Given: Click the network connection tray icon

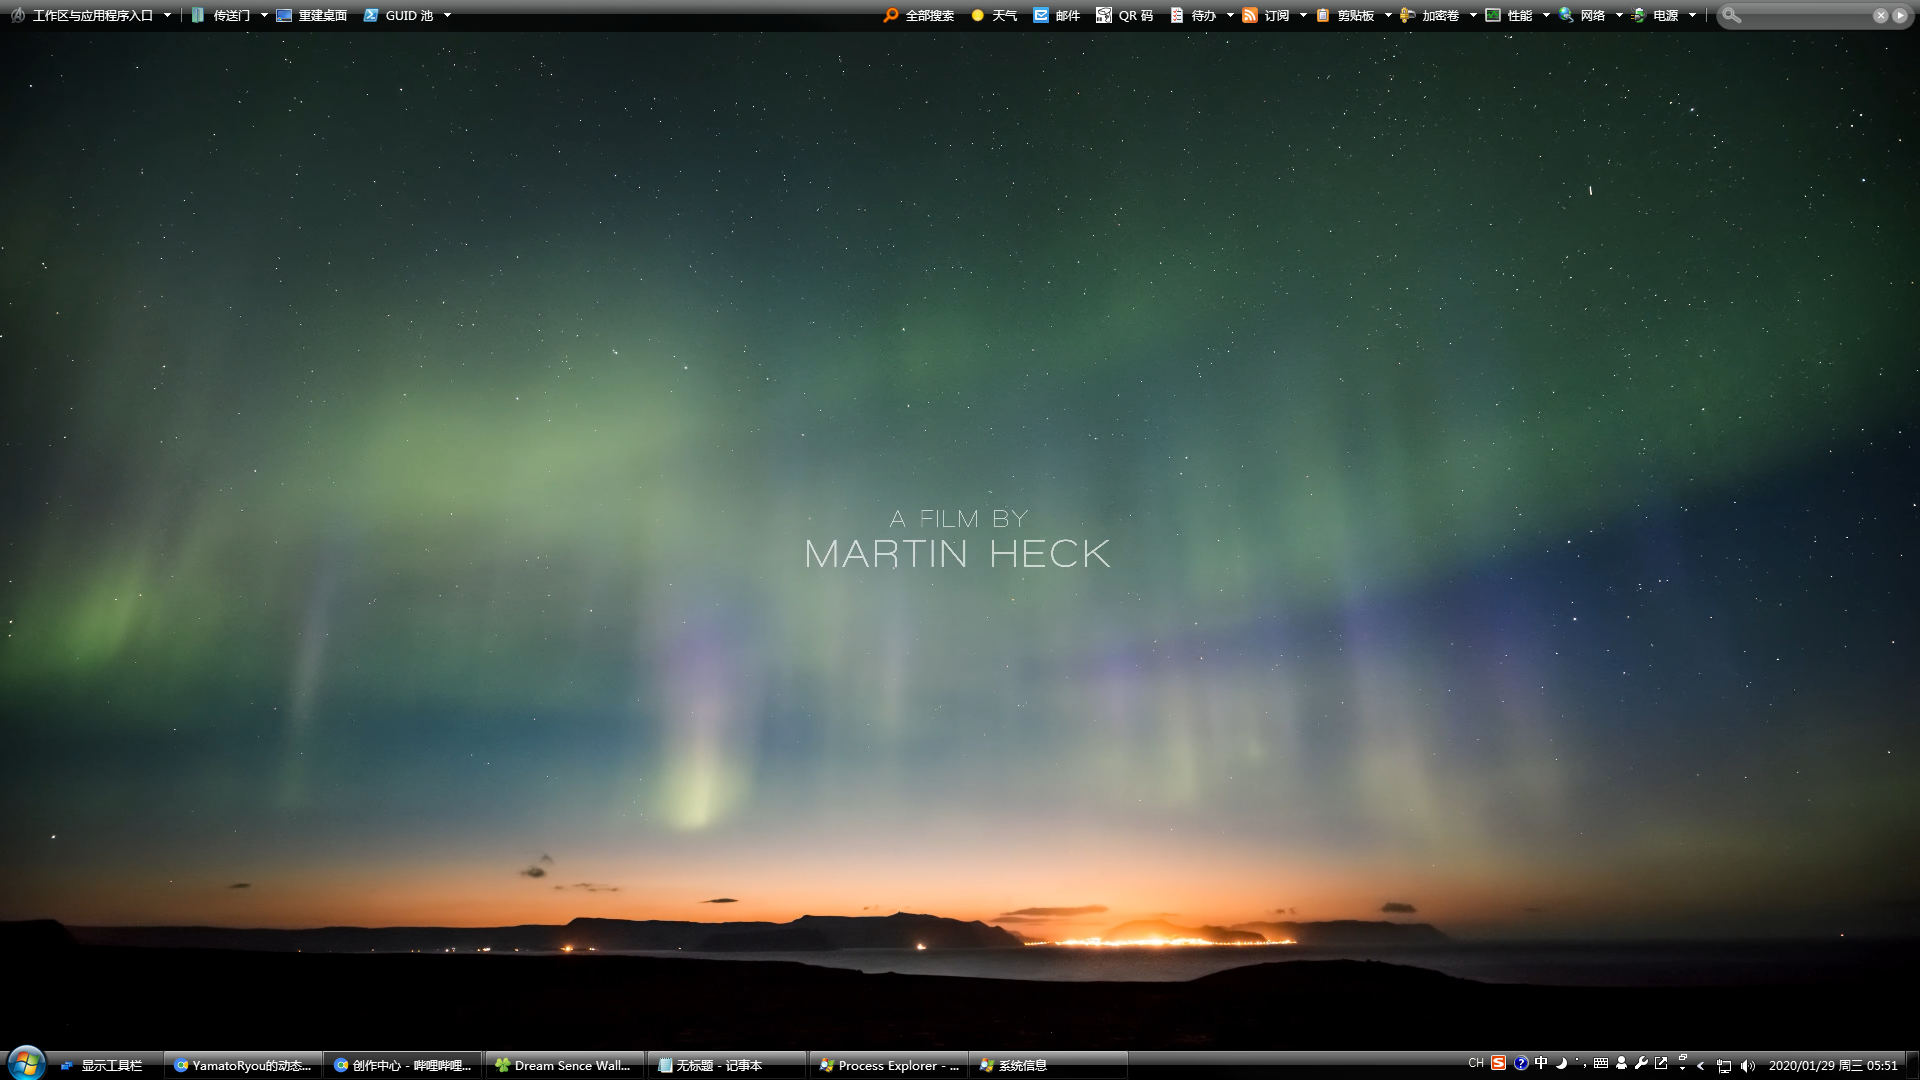Looking at the screenshot, I should [1724, 1066].
